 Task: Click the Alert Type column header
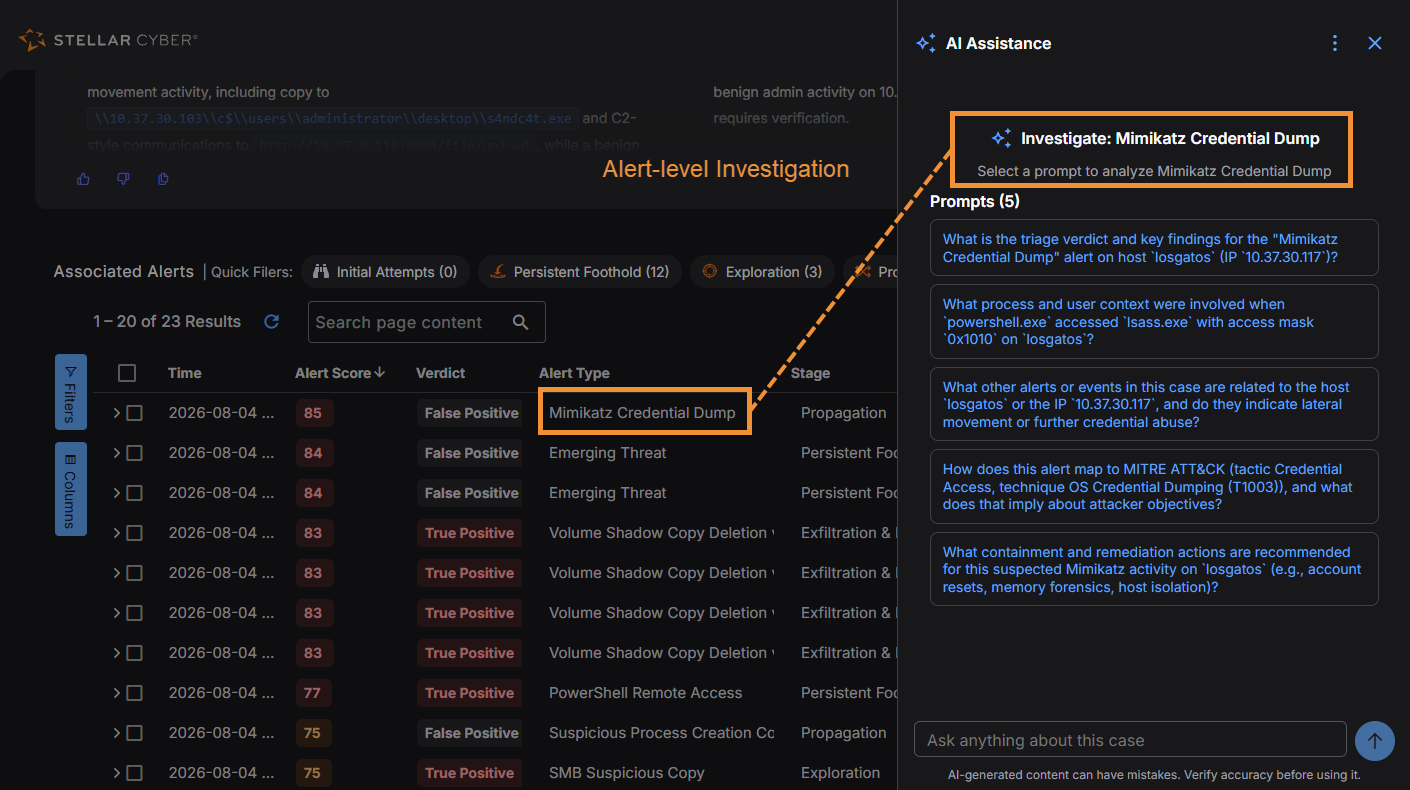(x=574, y=373)
